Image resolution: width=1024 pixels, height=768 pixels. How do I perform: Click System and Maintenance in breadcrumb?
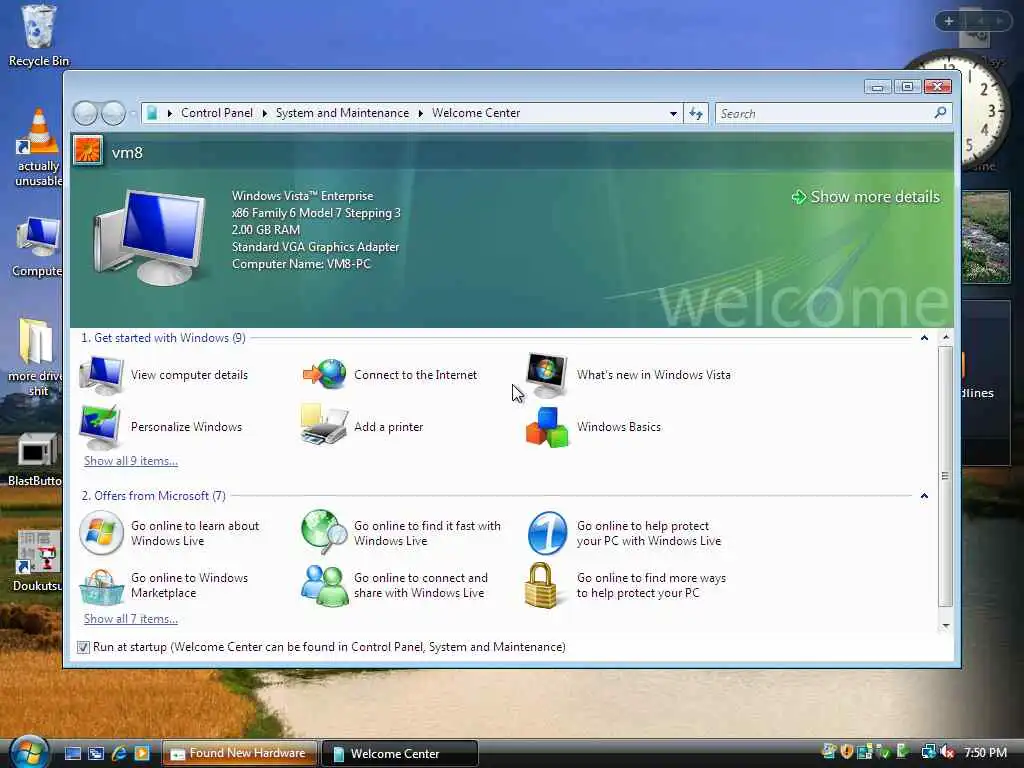[342, 113]
